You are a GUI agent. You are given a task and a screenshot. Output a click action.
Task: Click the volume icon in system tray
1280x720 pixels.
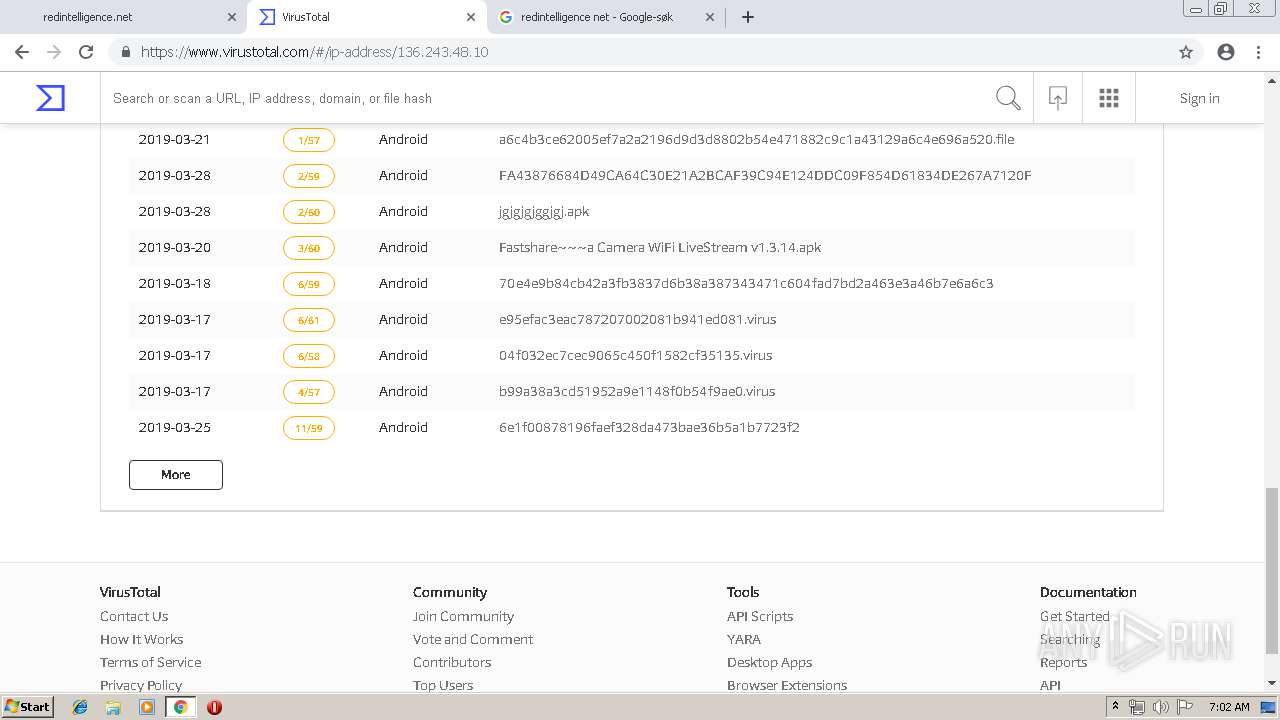click(x=1160, y=707)
